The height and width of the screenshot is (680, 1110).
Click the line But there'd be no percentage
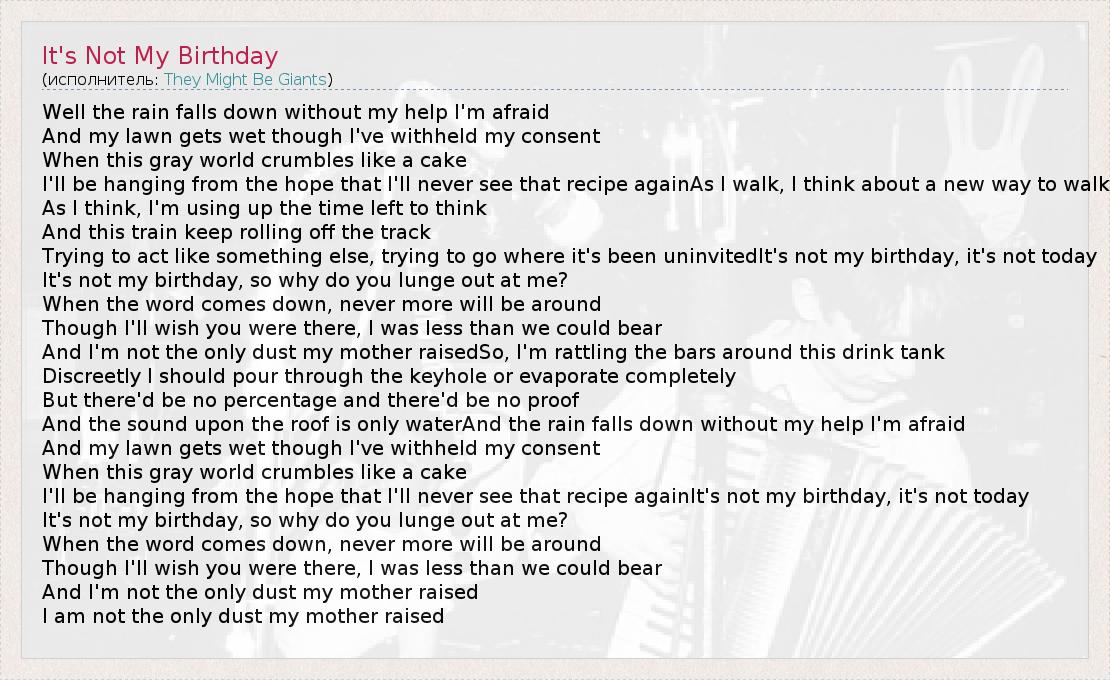coord(310,400)
